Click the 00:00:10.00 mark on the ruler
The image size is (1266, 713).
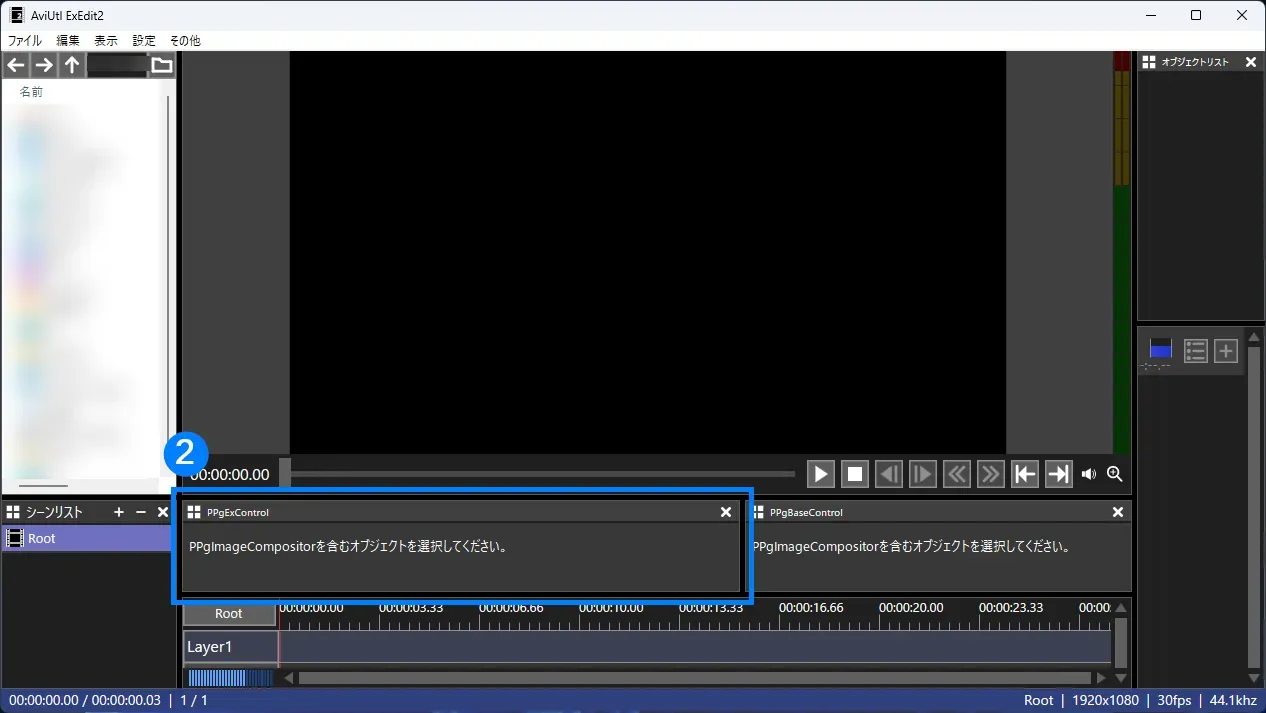(x=611, y=607)
